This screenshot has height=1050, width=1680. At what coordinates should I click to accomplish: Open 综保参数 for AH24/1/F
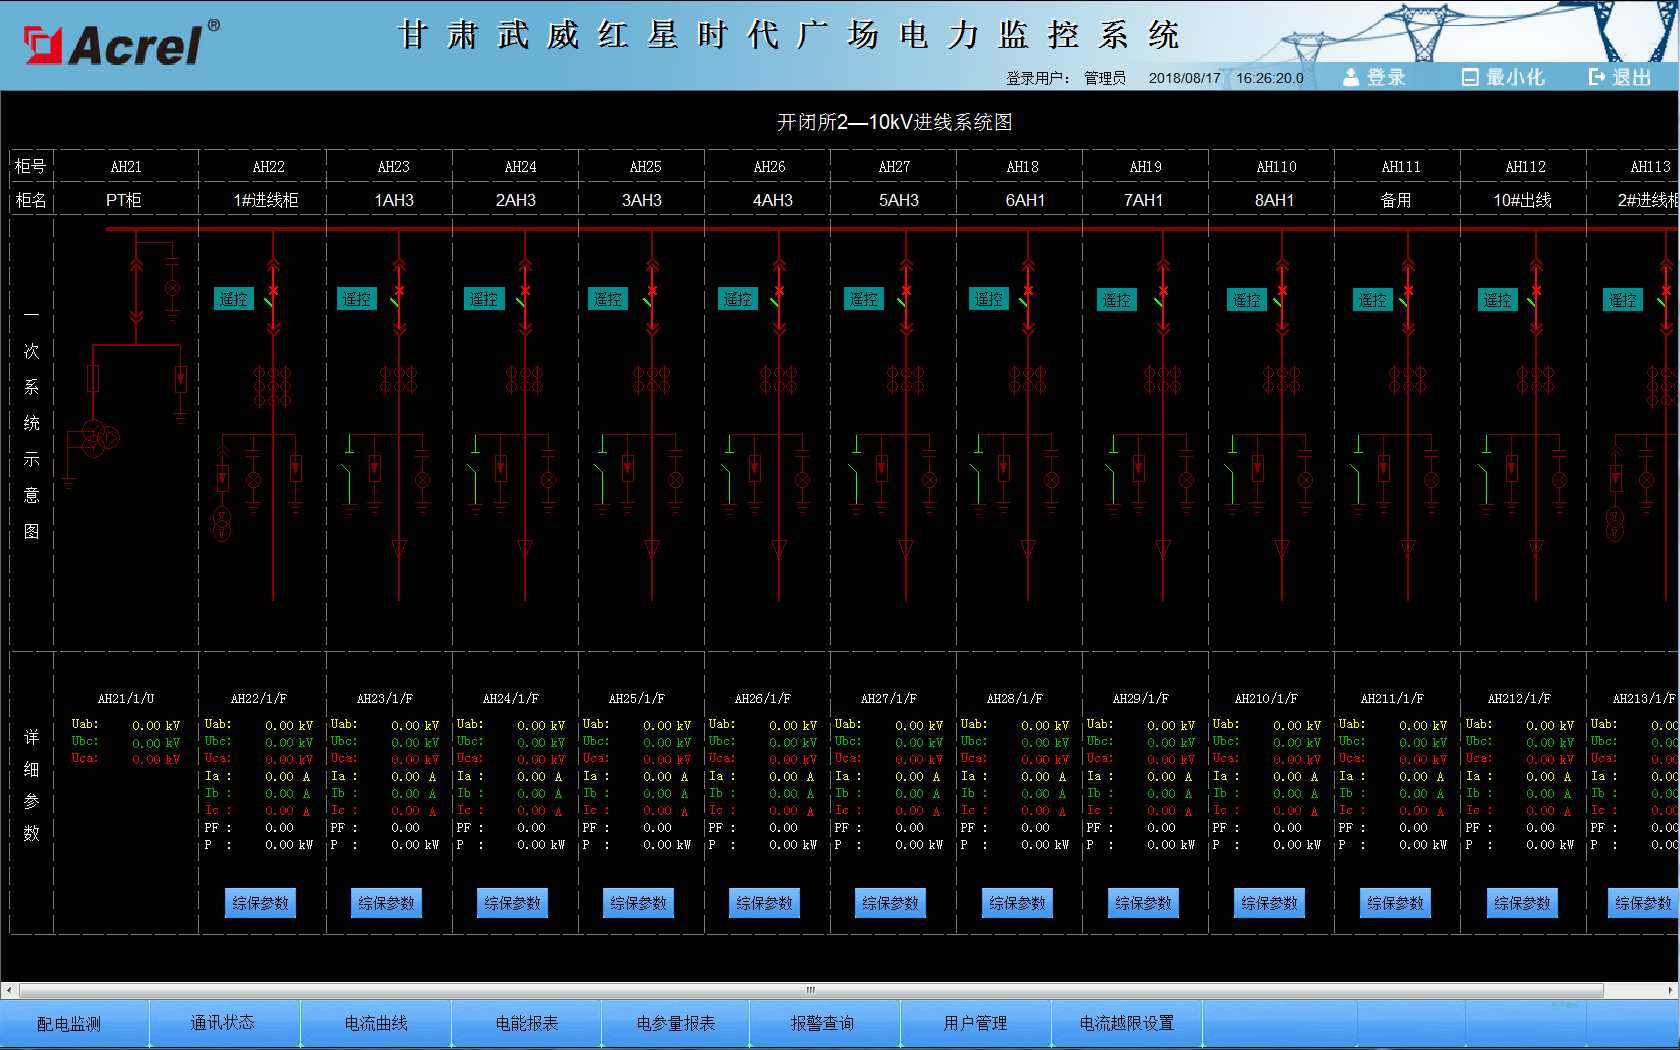tap(513, 903)
